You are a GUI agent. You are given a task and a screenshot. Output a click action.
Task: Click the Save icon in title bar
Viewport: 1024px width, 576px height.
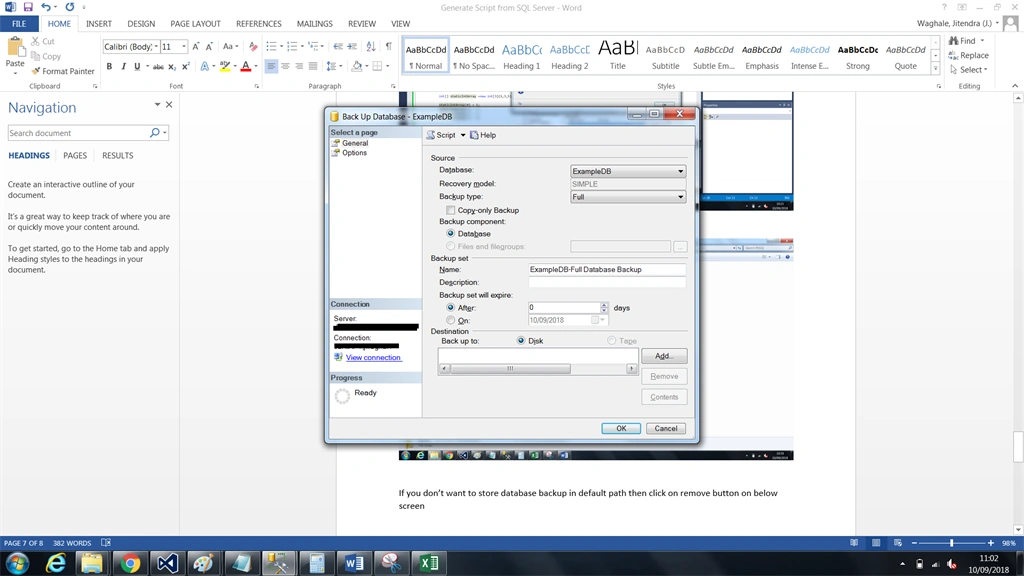pos(27,7)
